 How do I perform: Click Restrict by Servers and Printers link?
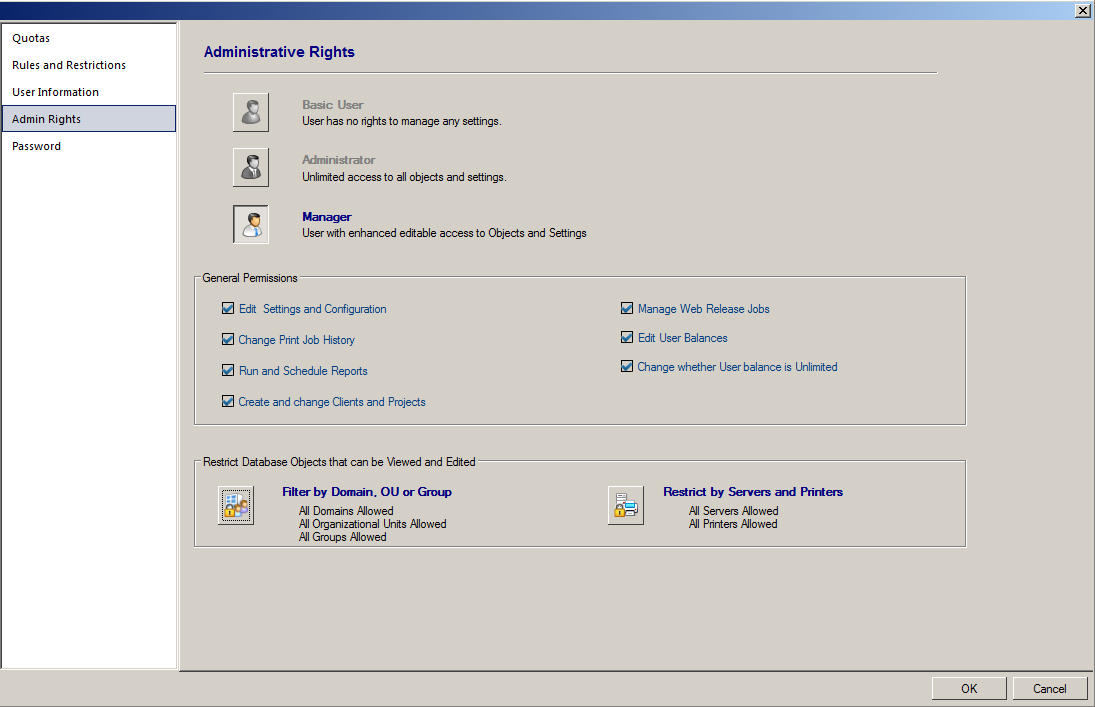pyautogui.click(x=753, y=492)
